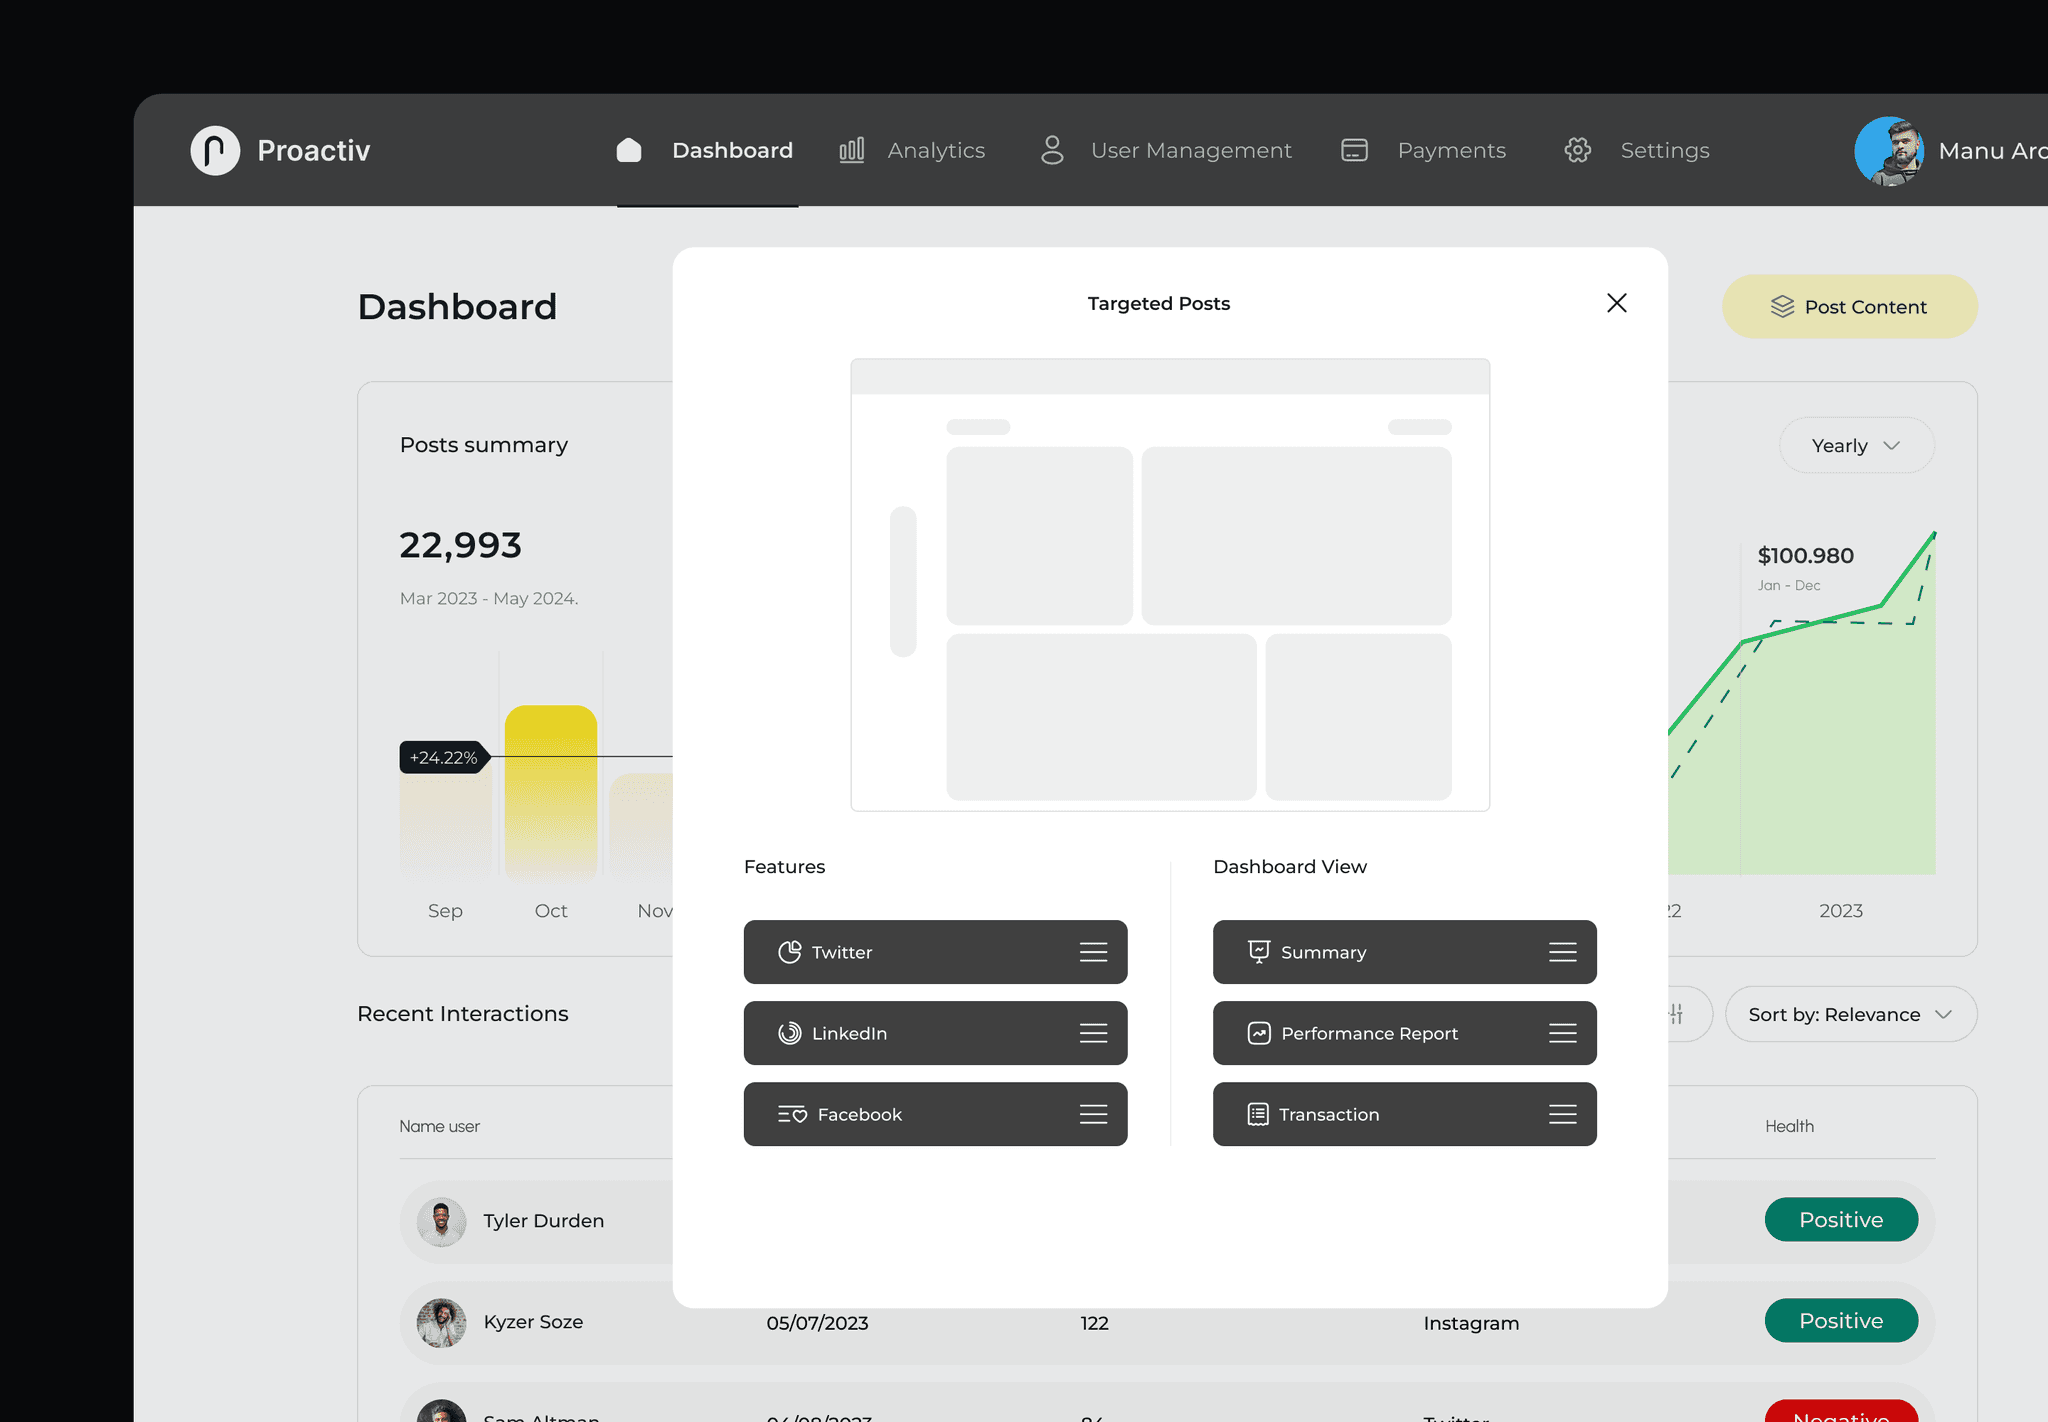Click the Positive health badge for Tyler Durden
The width and height of the screenshot is (2048, 1422).
[x=1840, y=1220]
